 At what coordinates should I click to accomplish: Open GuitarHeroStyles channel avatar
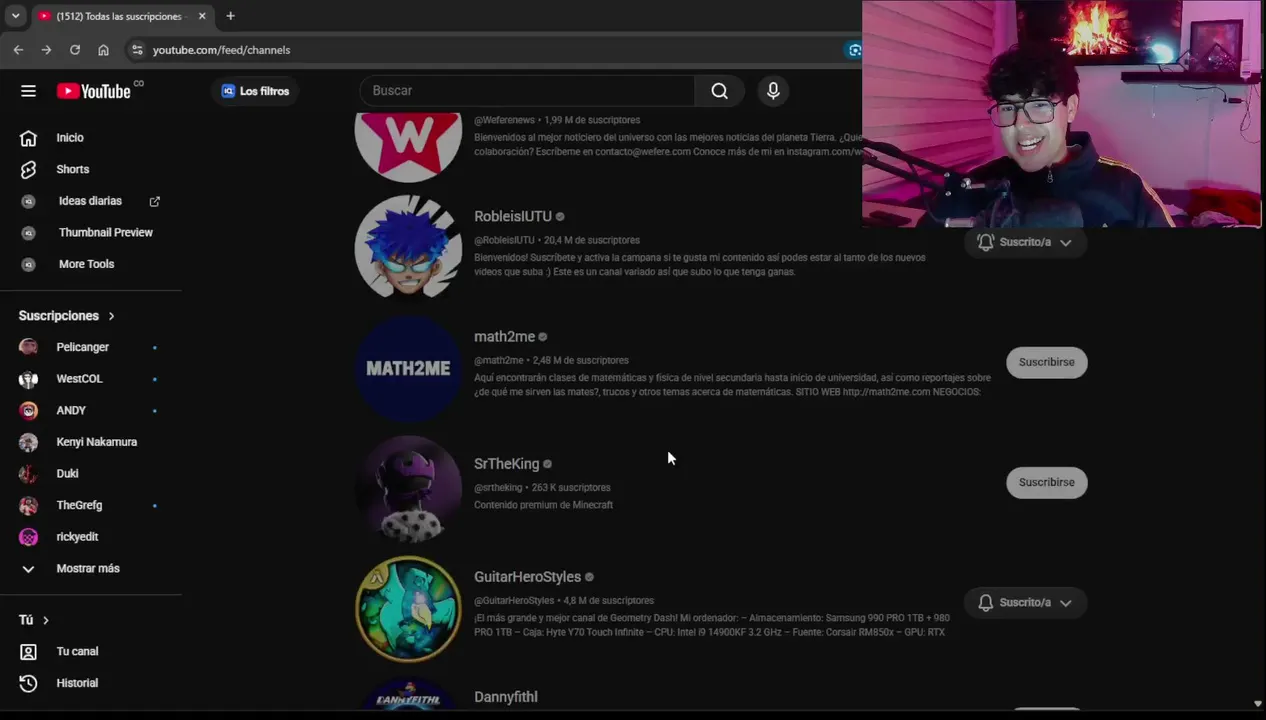[x=408, y=608]
